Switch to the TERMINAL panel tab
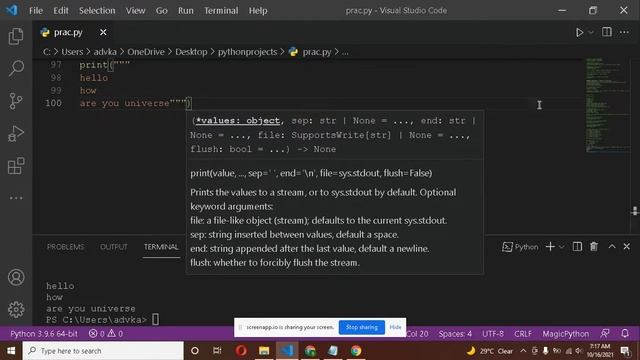The width and height of the screenshot is (640, 360). 161,247
